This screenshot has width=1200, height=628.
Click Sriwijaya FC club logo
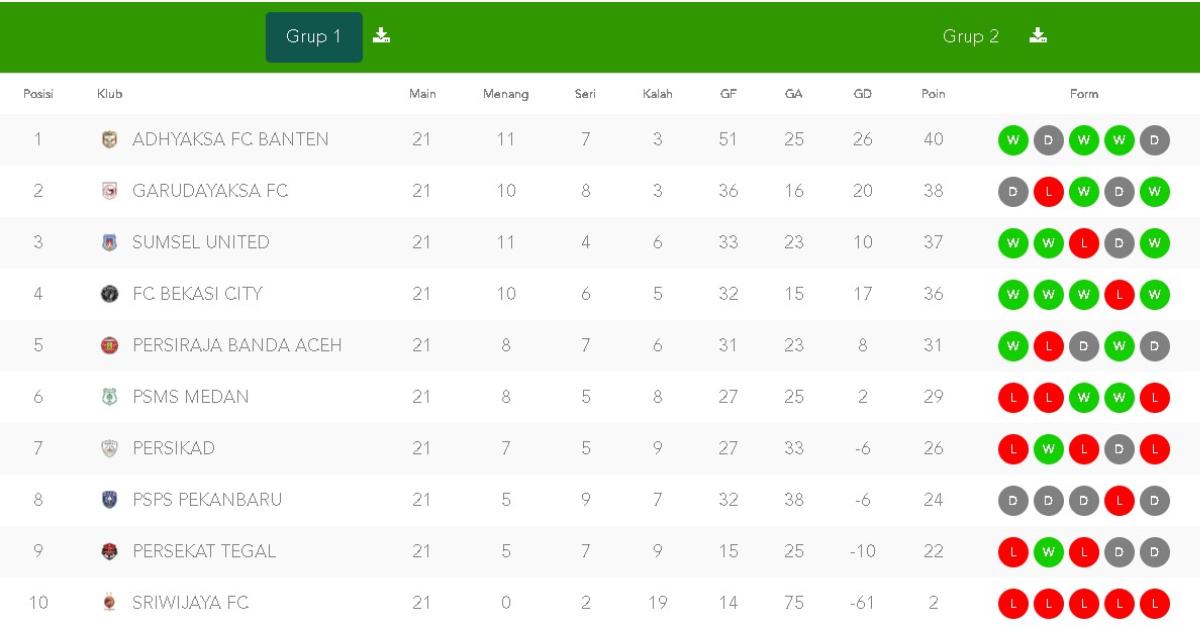coord(110,603)
